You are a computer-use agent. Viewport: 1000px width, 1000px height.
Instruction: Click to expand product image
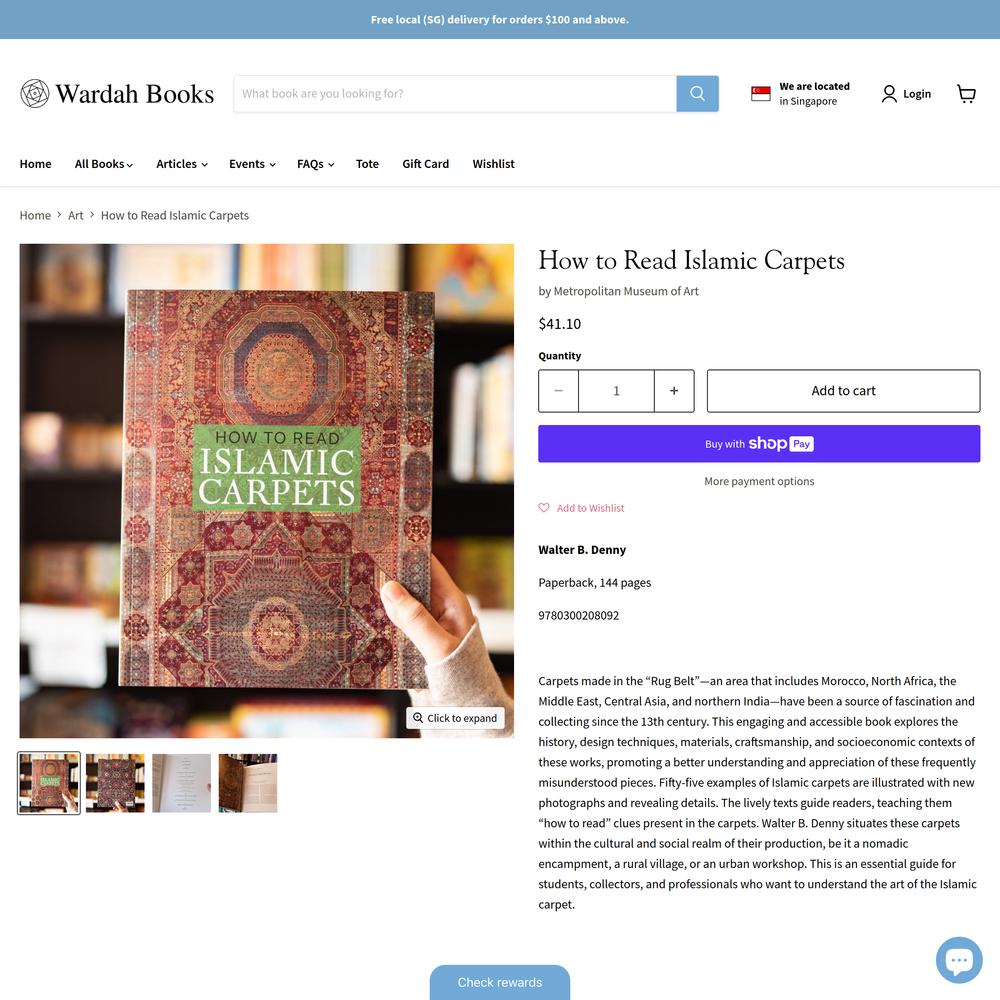click(455, 718)
